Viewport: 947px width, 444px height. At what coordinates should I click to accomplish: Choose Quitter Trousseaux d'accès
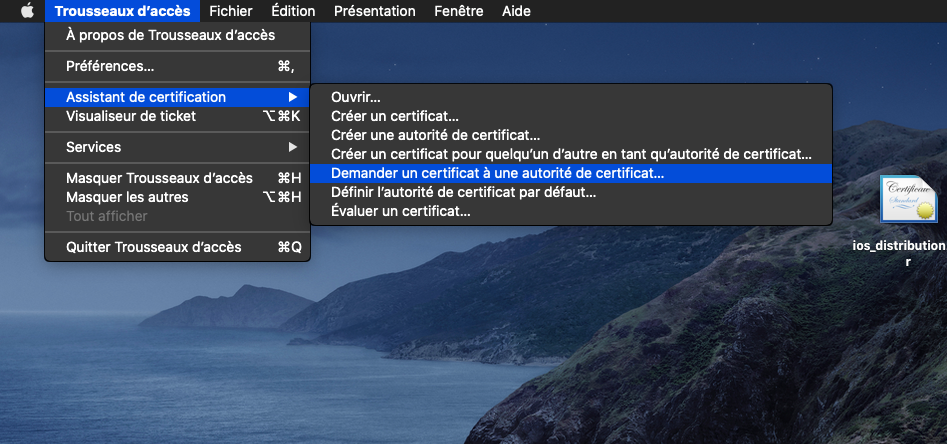177,247
